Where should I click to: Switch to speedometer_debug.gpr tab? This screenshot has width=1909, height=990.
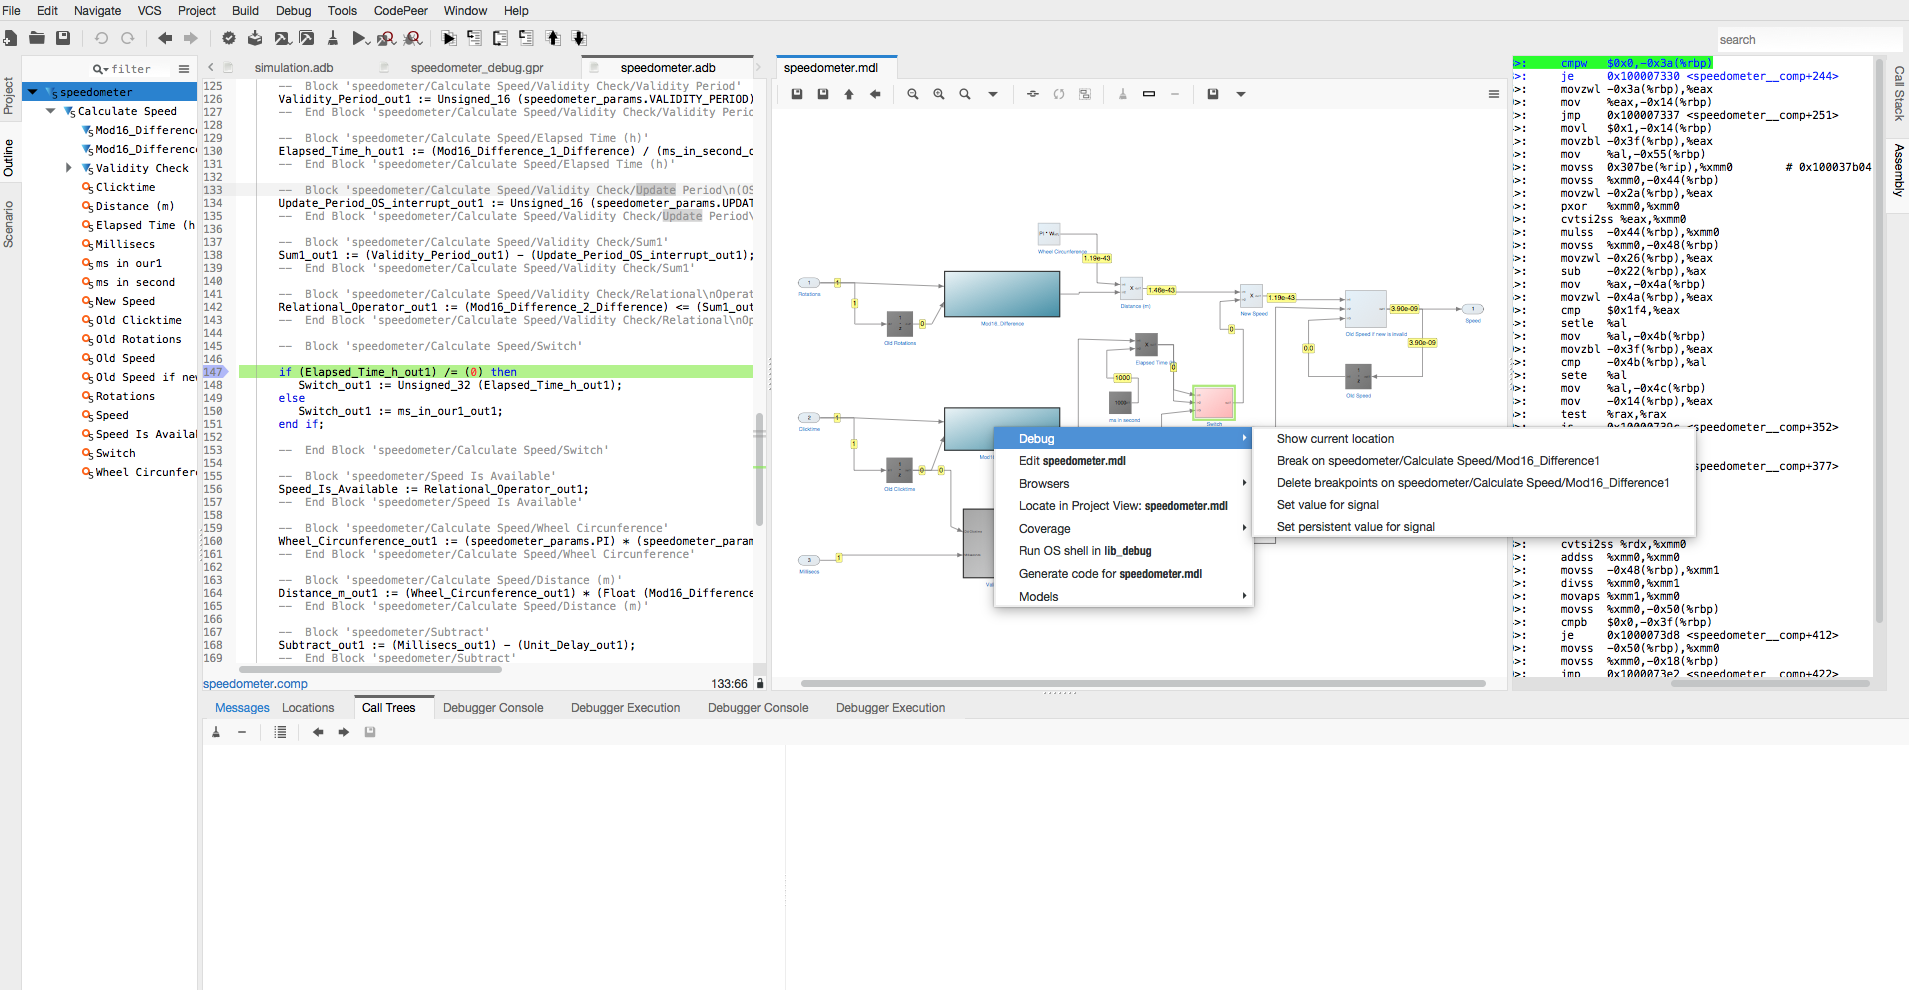(477, 68)
